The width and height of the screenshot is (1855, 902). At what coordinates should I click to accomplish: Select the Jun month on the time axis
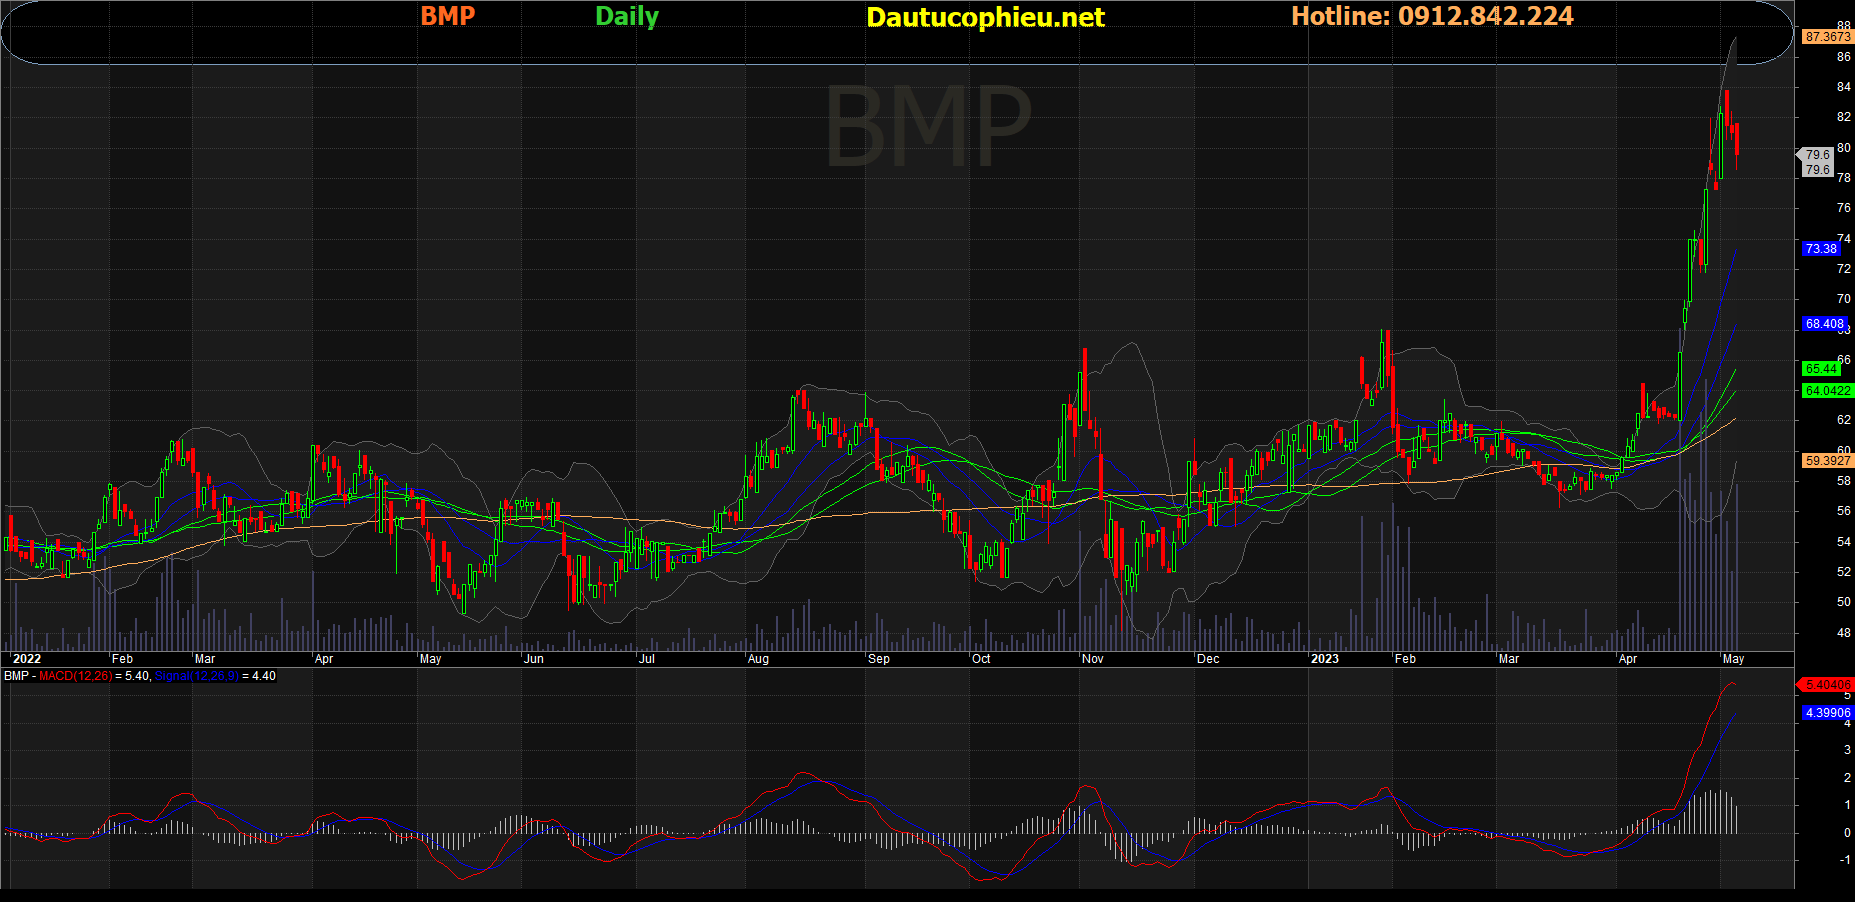click(534, 659)
